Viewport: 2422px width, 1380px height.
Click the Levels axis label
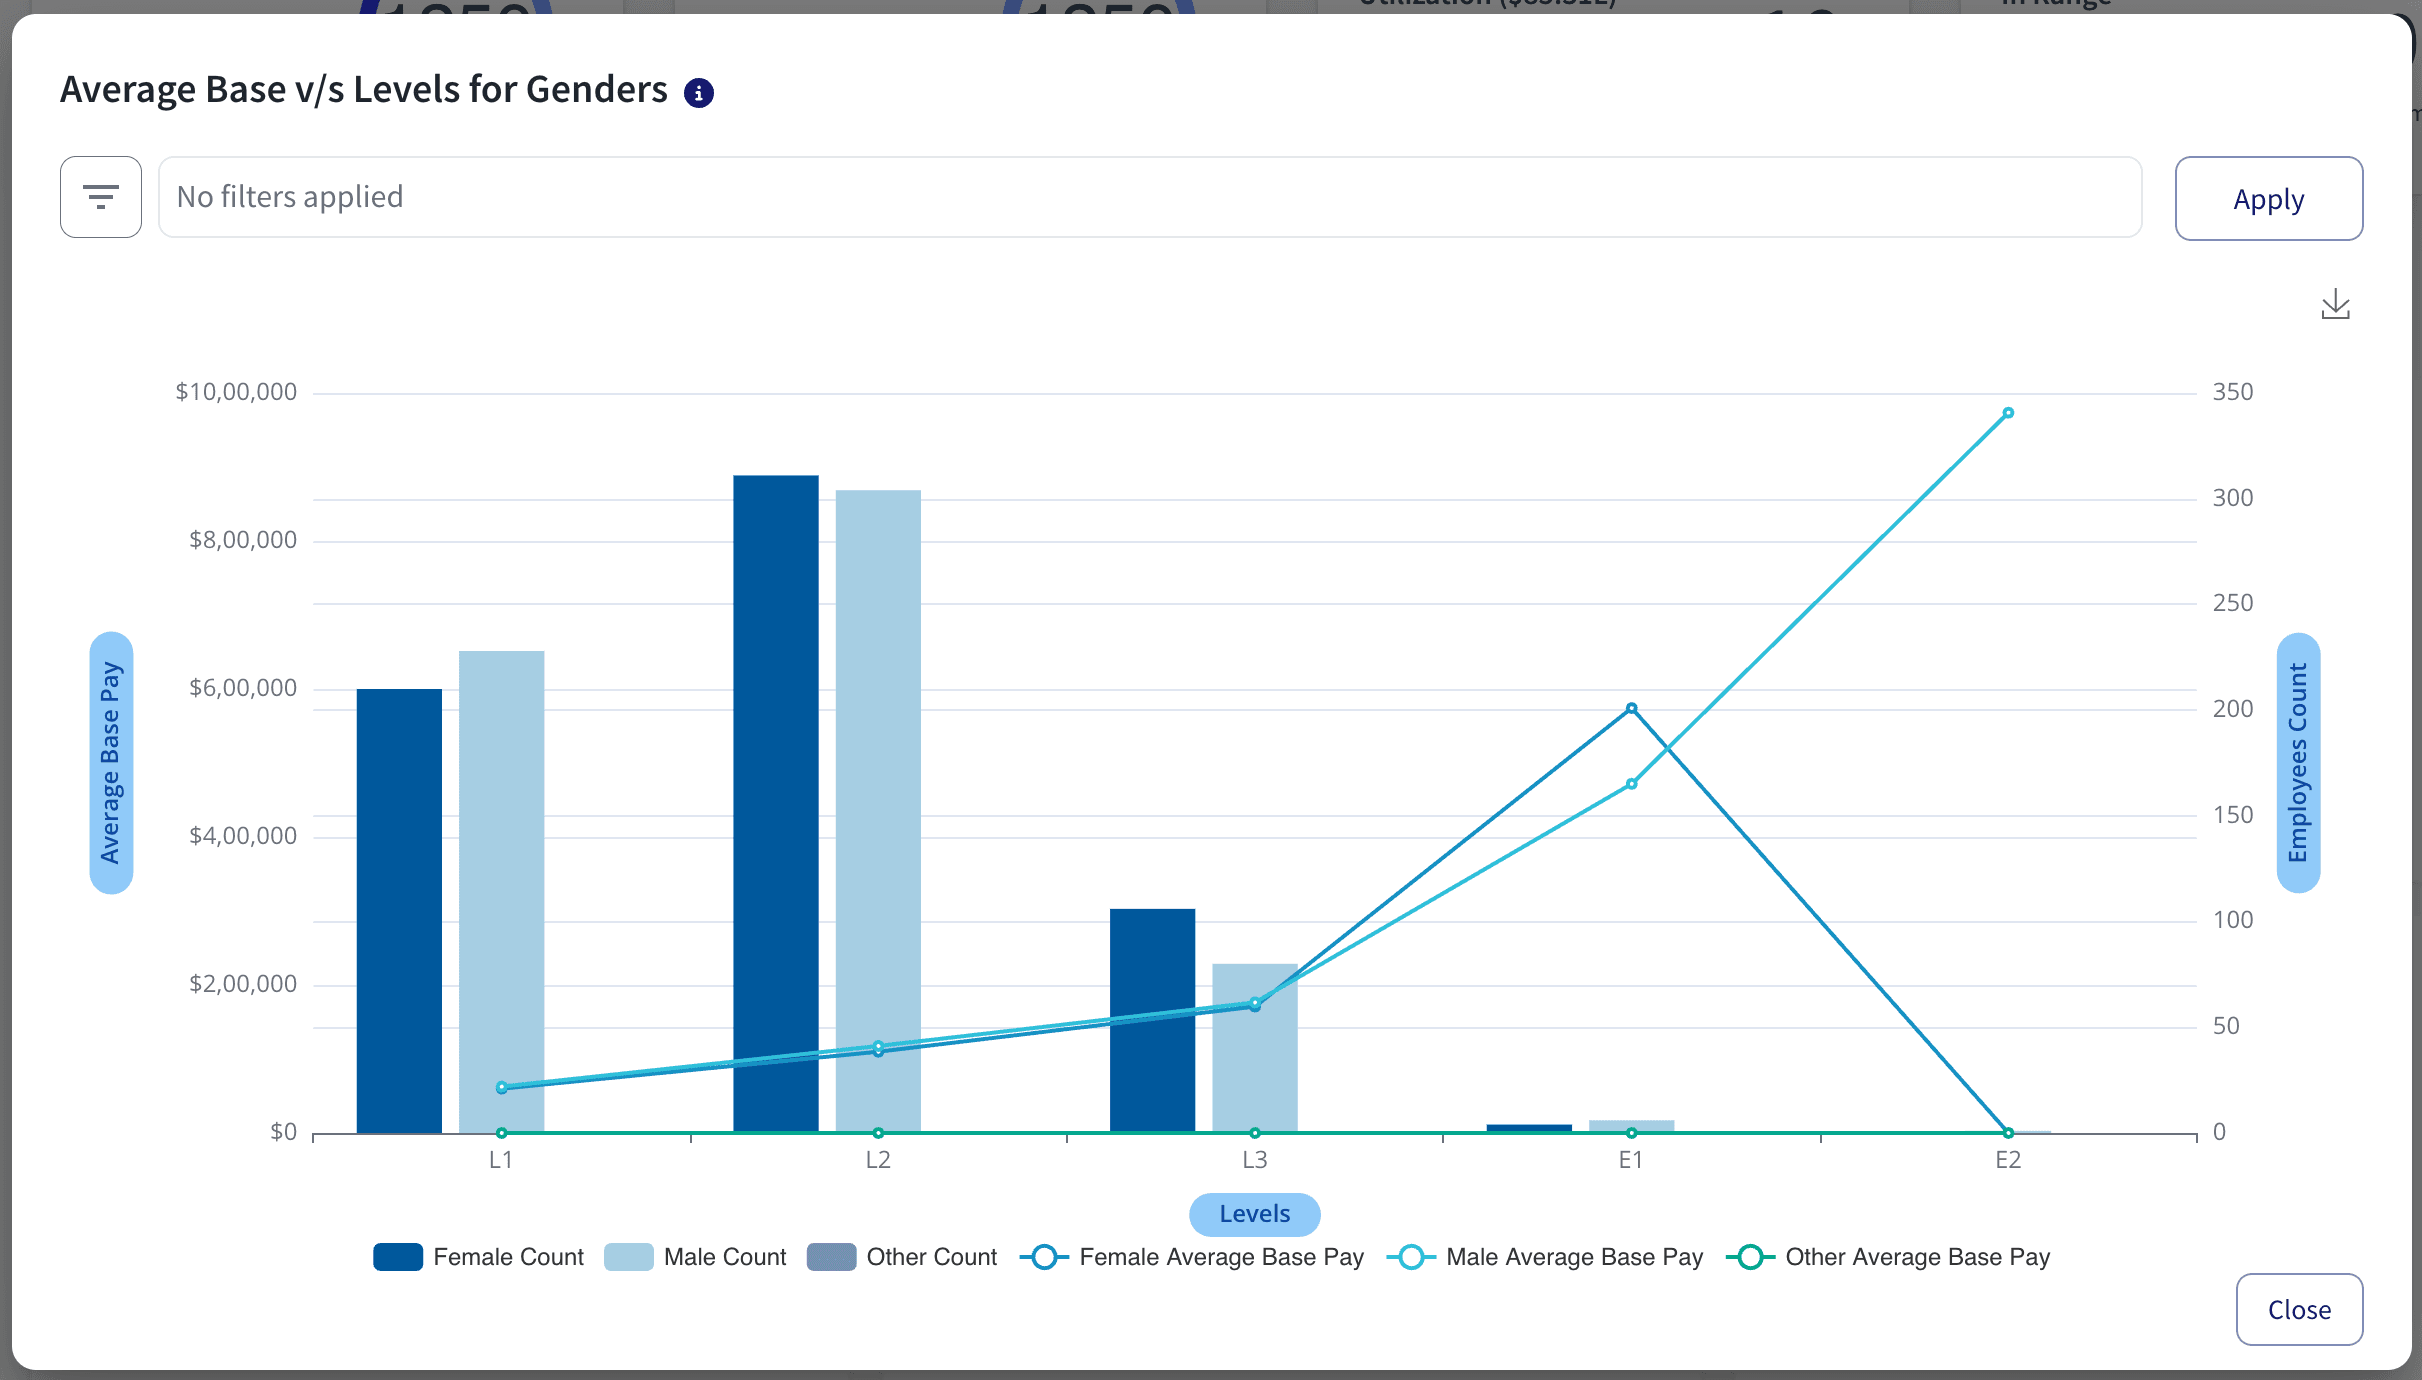pyautogui.click(x=1254, y=1214)
